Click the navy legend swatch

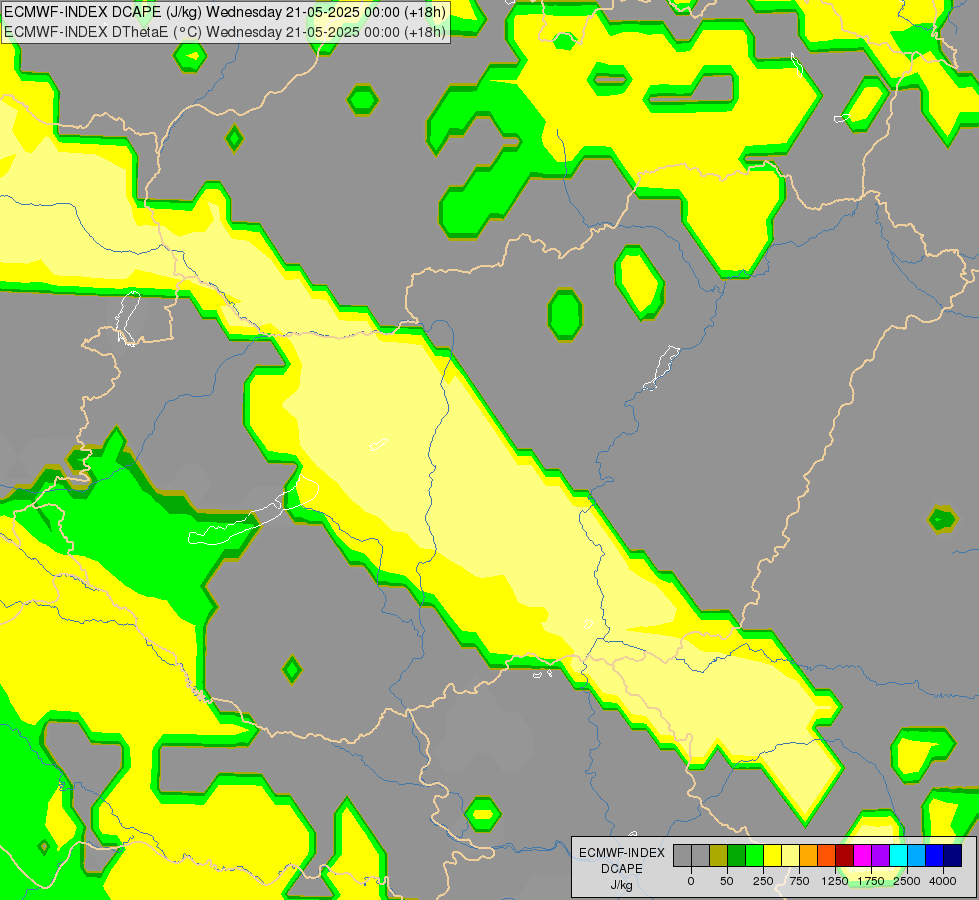(952, 856)
